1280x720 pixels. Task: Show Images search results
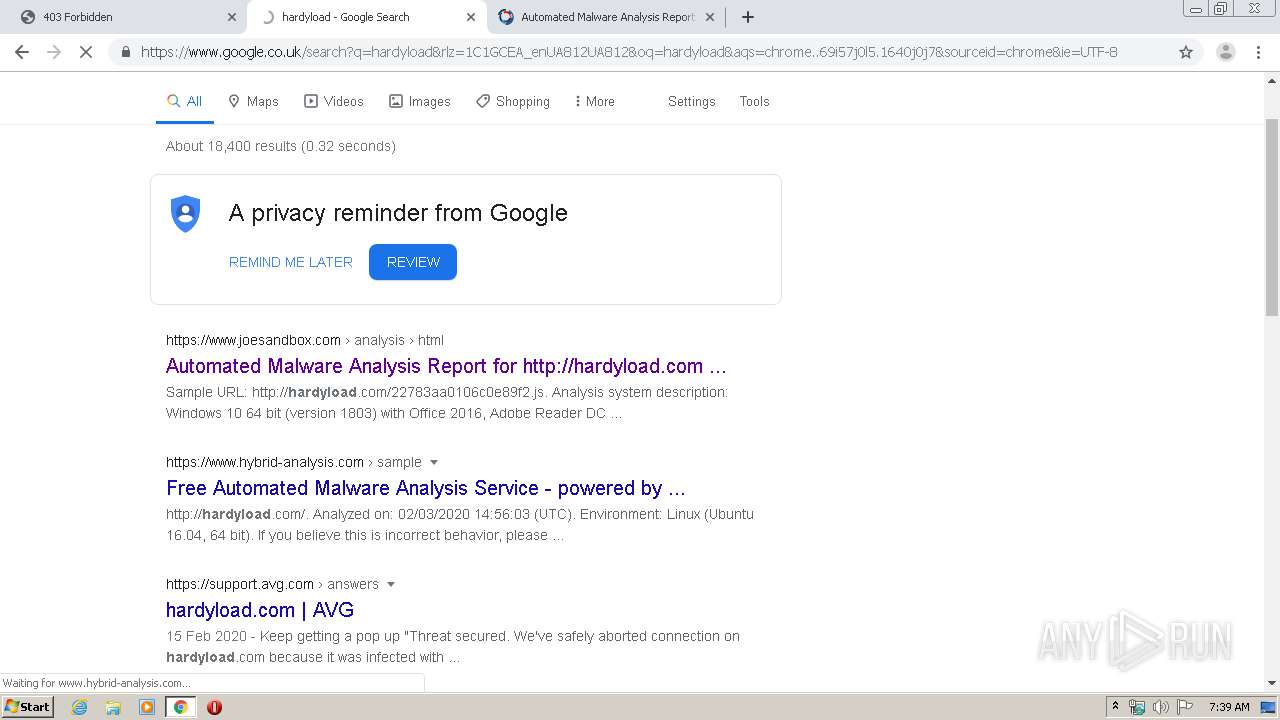click(420, 101)
